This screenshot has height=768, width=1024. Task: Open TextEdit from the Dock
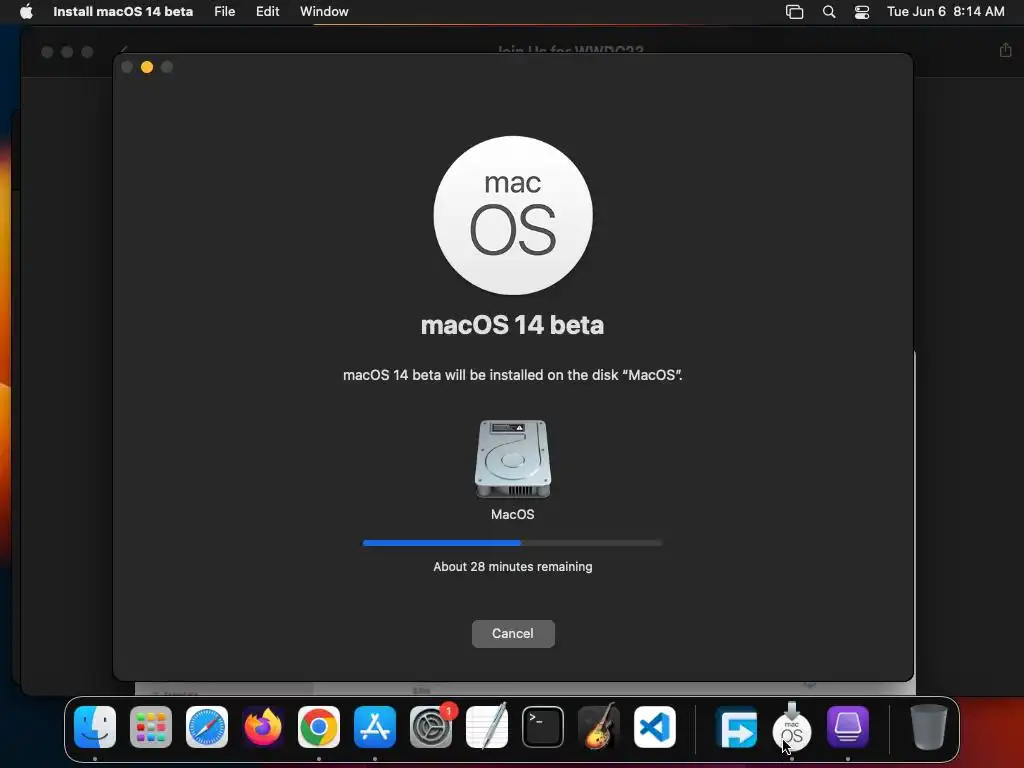pos(487,726)
